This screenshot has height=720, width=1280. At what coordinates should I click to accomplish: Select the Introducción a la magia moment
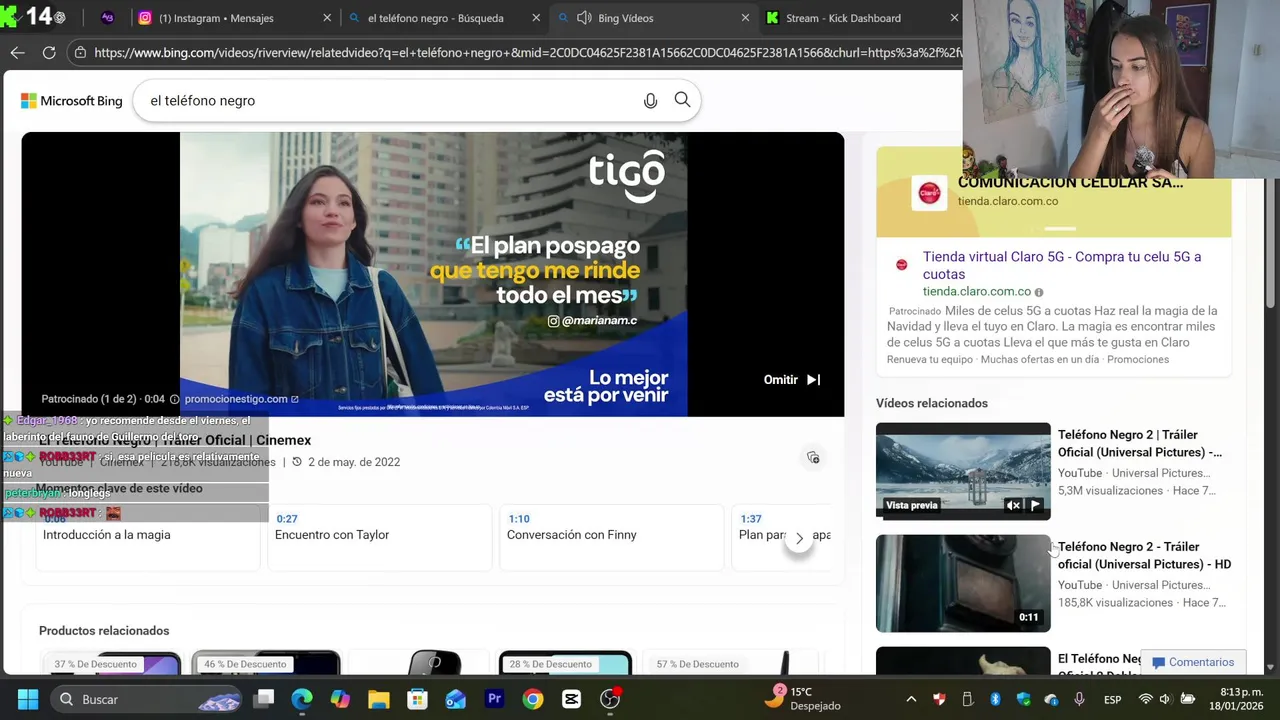pos(147,537)
